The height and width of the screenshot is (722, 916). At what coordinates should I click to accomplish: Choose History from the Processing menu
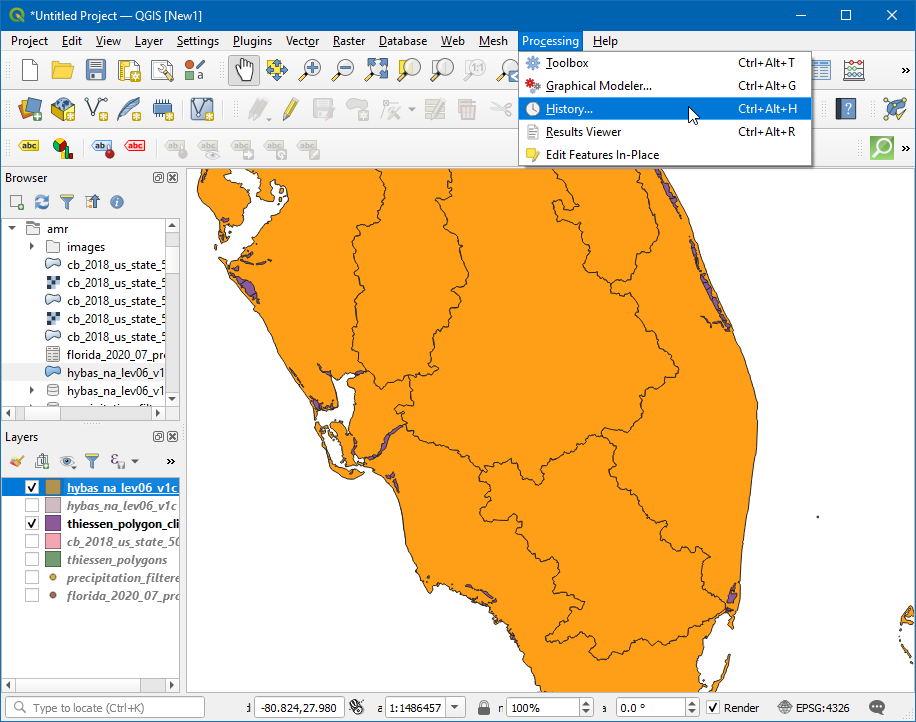coord(569,109)
